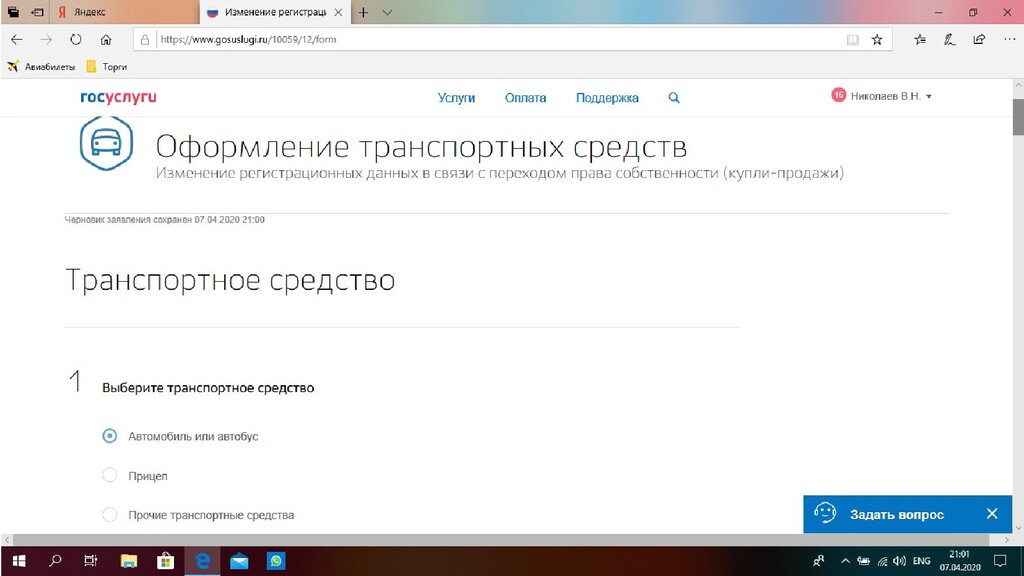This screenshot has height=576, width=1024.
Task: Click the vertical scrollbar thumb
Action: tap(1018, 117)
